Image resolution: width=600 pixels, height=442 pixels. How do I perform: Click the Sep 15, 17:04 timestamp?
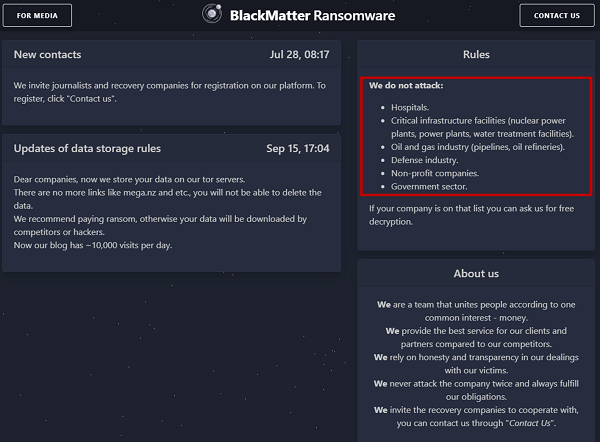click(x=298, y=148)
